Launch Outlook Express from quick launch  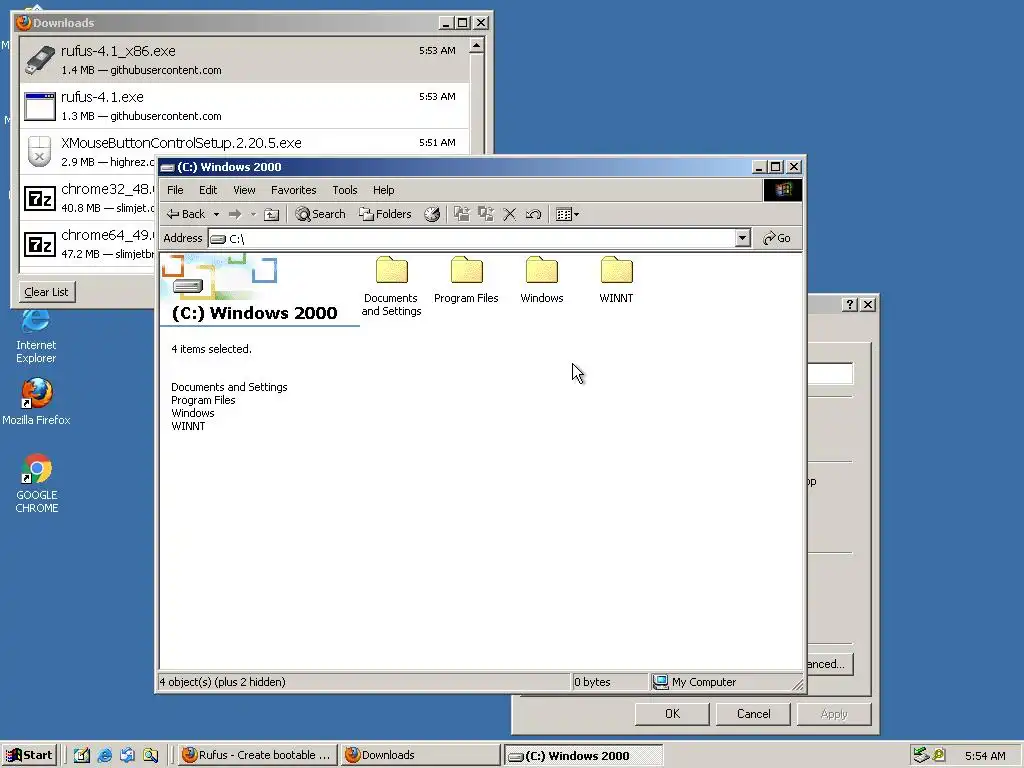click(x=127, y=755)
